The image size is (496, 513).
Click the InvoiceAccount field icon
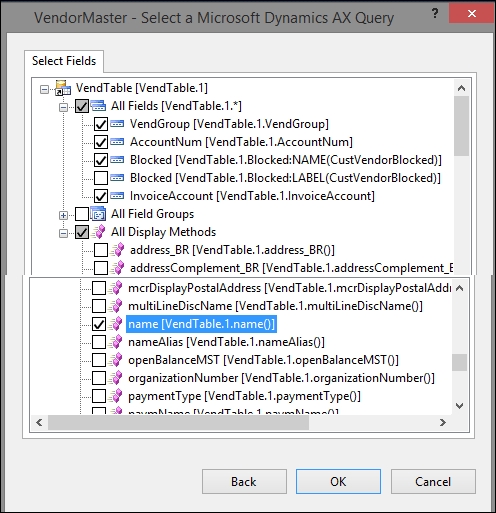117,196
